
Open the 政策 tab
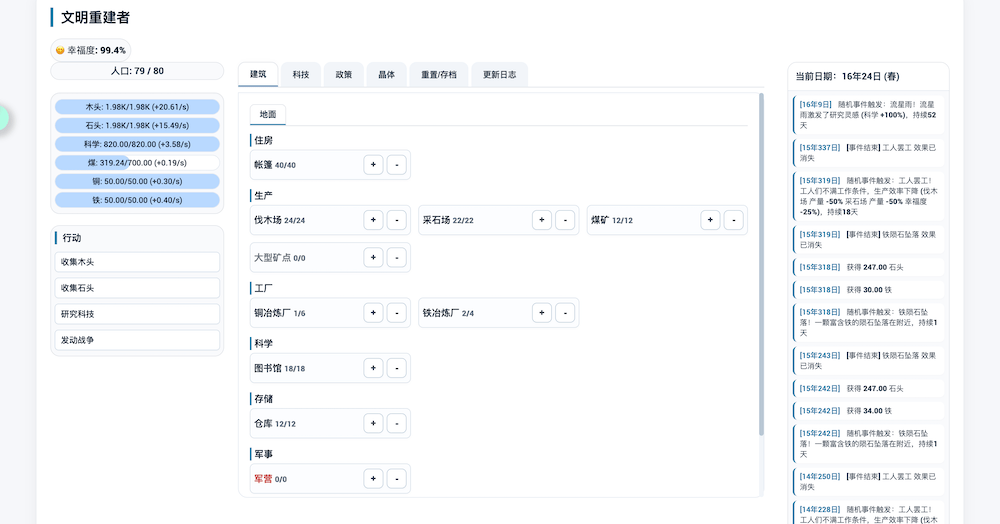point(343,74)
